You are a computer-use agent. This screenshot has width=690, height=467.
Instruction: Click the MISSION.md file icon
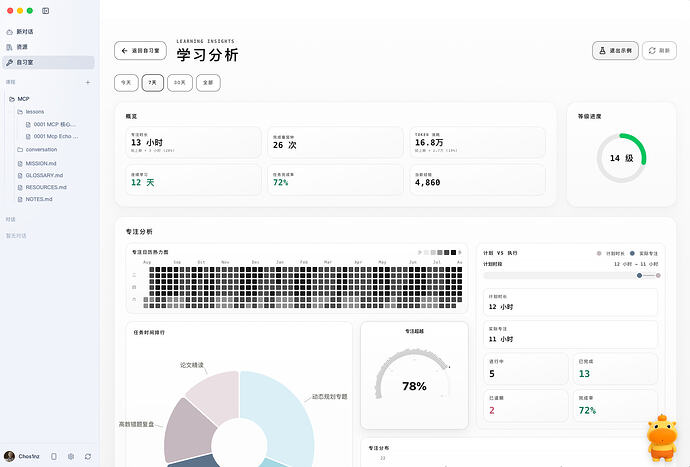tap(20, 163)
